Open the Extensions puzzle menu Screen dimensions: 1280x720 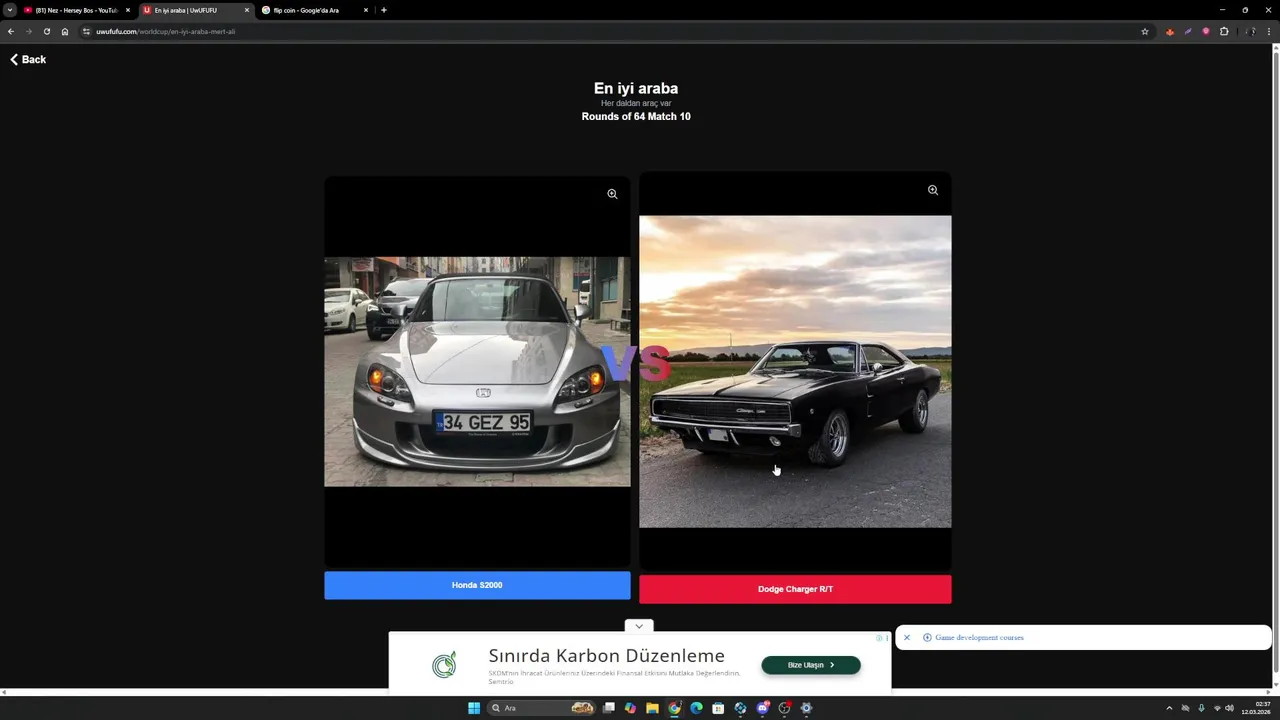(1224, 31)
